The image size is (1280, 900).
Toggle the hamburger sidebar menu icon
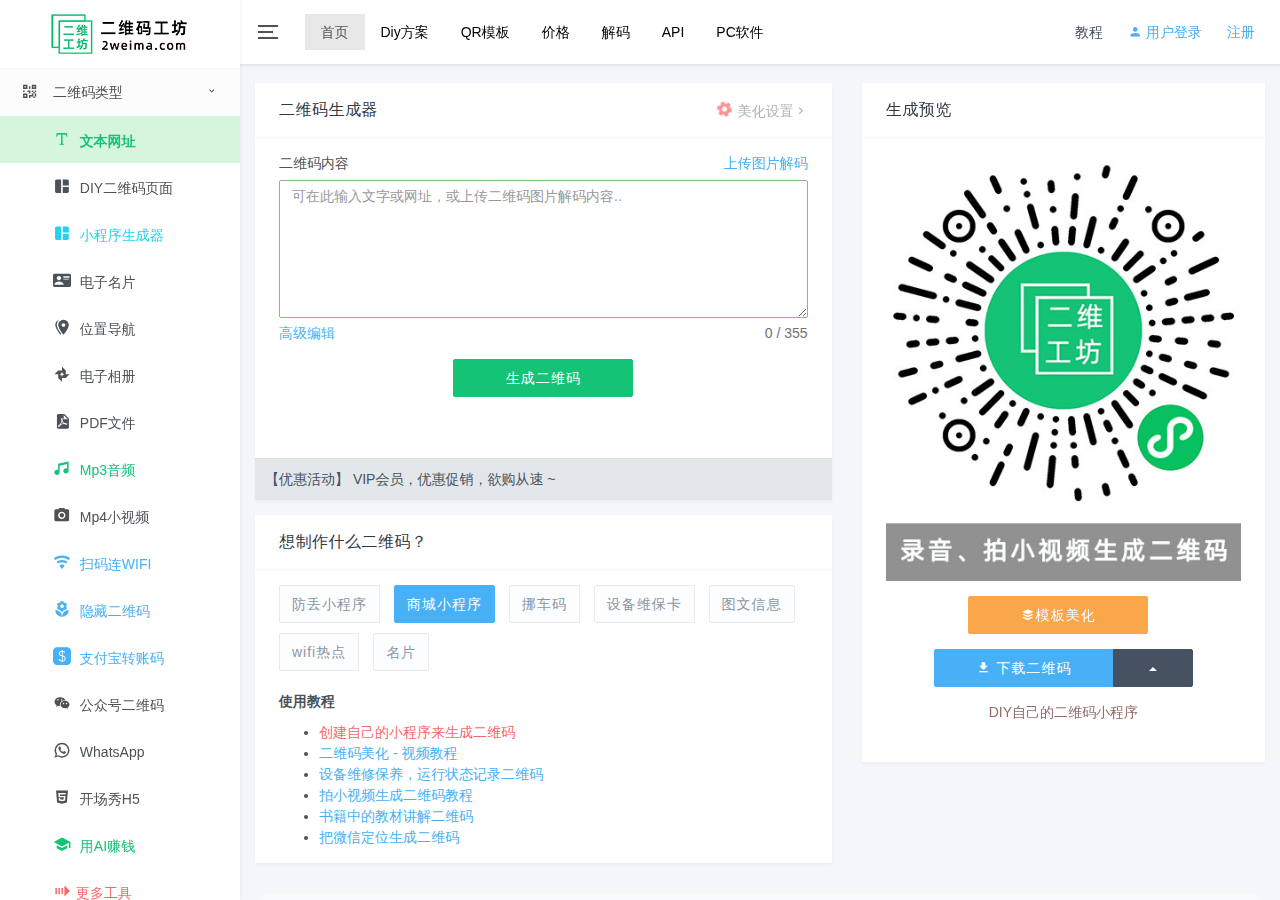click(268, 32)
